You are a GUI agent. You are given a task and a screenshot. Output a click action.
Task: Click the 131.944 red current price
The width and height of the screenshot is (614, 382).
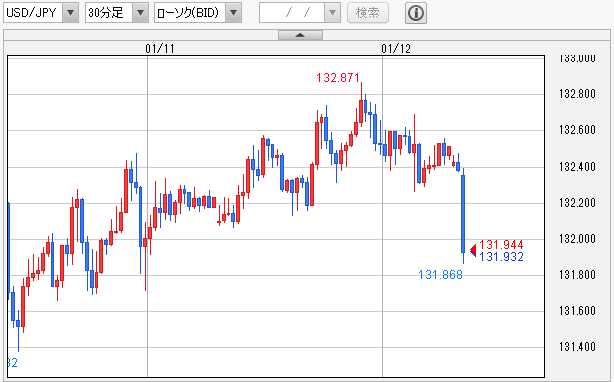tap(501, 245)
